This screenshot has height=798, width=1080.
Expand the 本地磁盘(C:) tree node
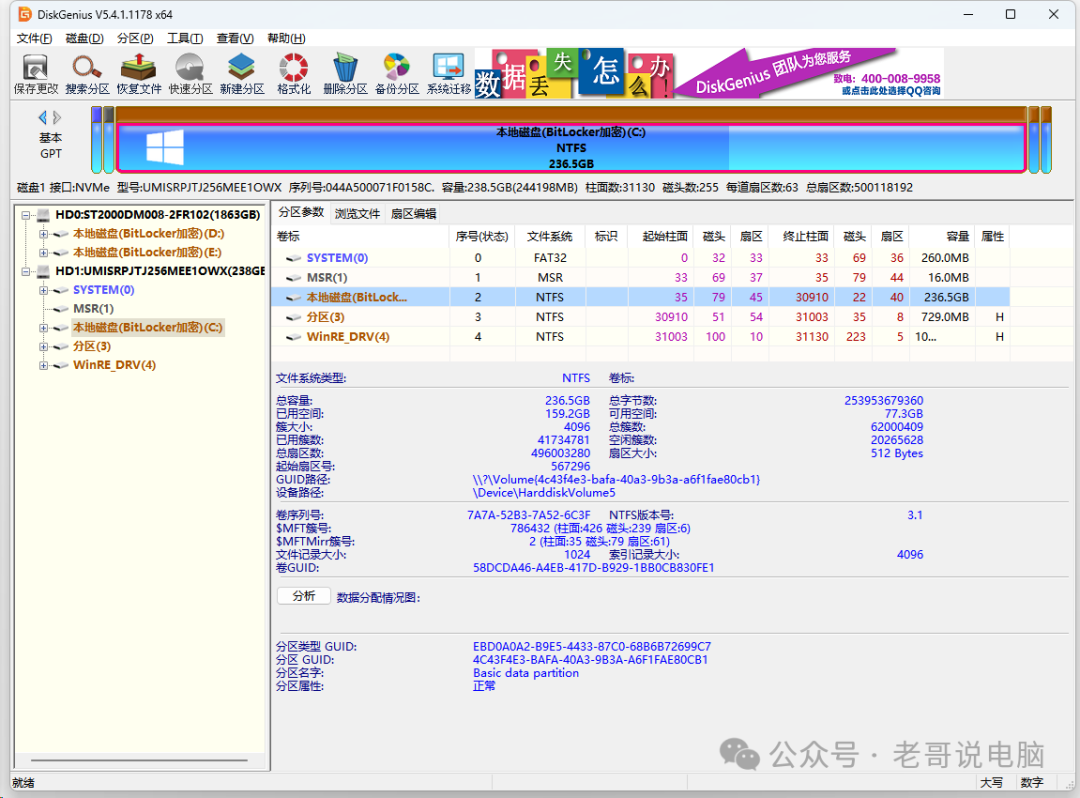(x=43, y=328)
